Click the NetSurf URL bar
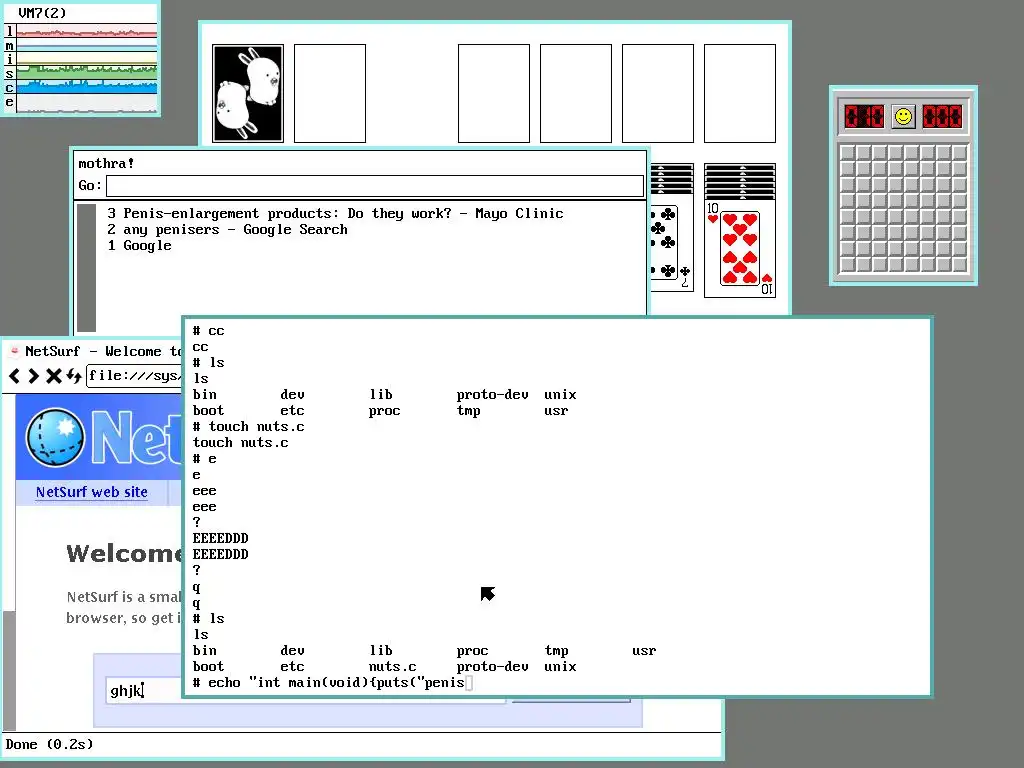The height and width of the screenshot is (768, 1024). [x=134, y=376]
